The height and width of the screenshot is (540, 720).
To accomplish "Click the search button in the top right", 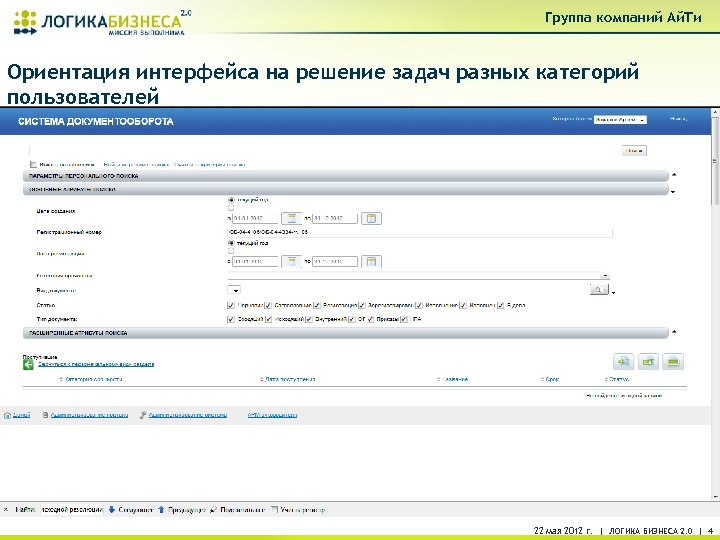I will [634, 151].
